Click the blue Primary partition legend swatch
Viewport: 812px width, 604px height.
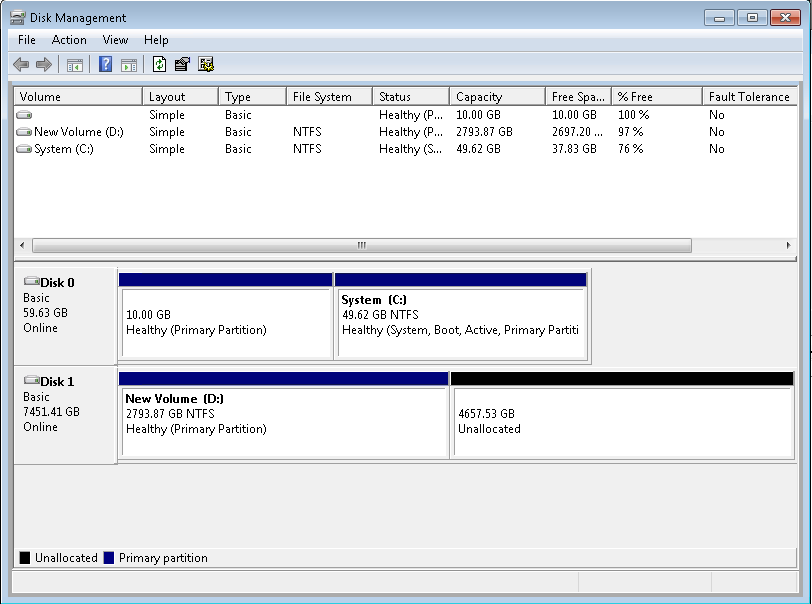109,558
